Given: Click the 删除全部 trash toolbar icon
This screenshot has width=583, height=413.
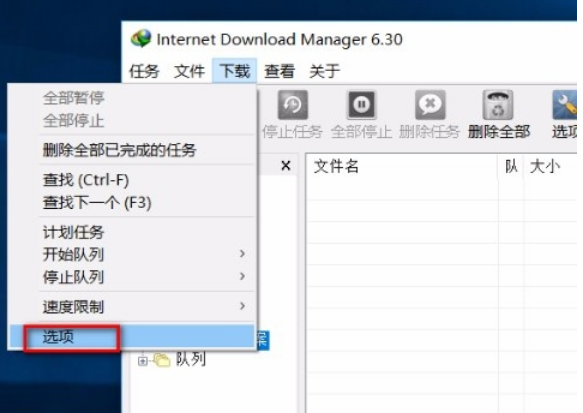Looking at the screenshot, I should [x=498, y=105].
